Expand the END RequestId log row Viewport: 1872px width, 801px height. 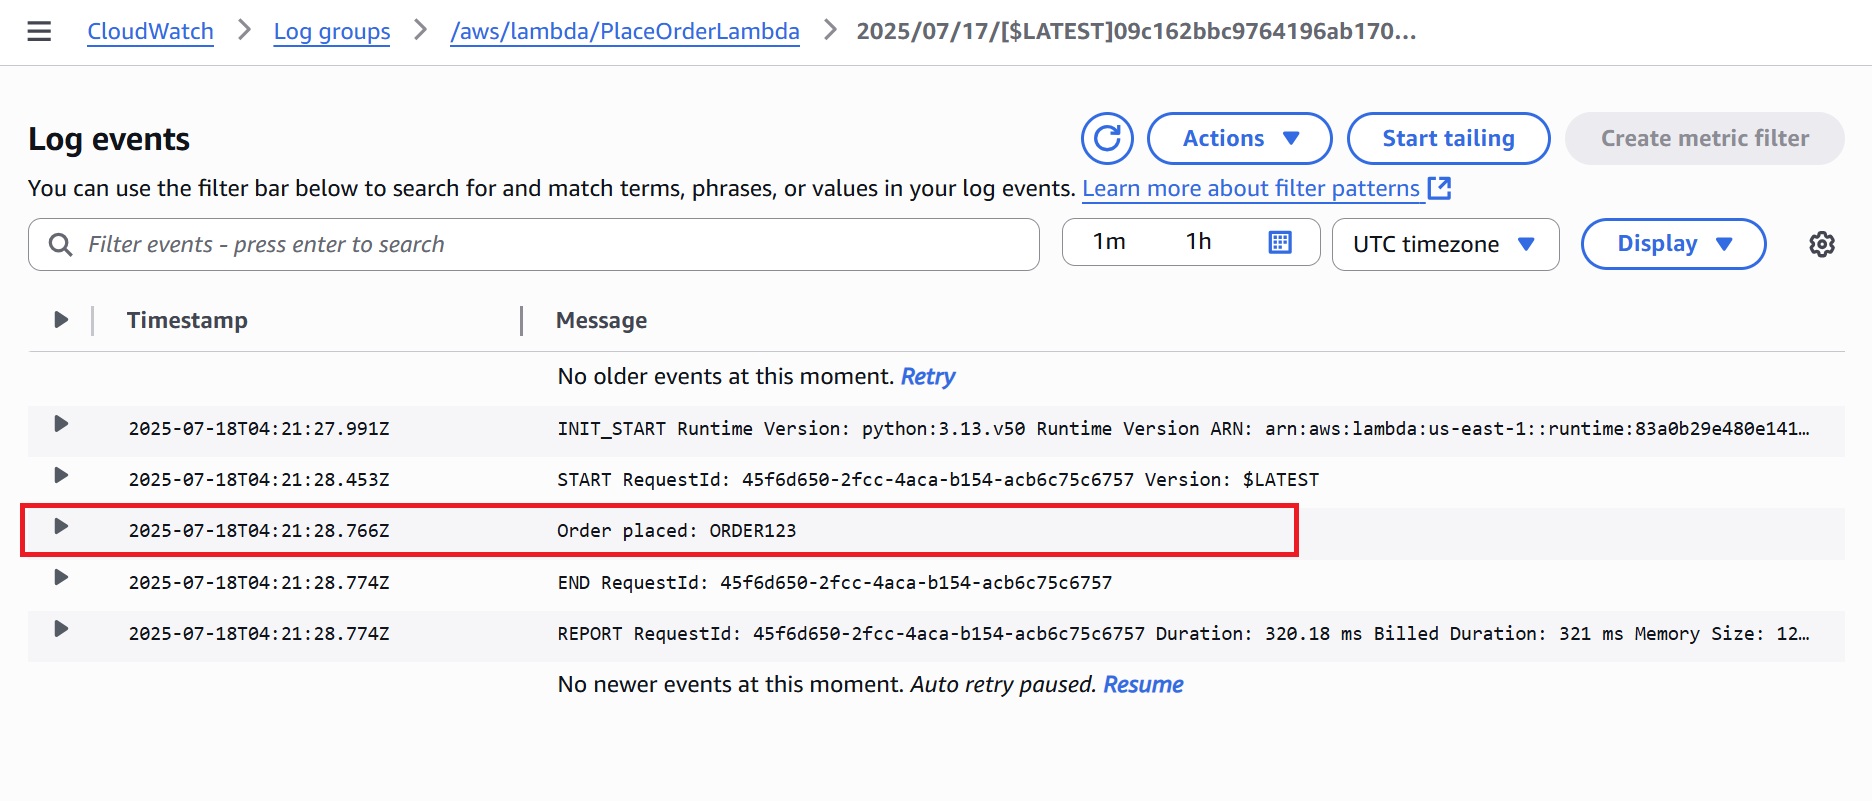tap(61, 577)
